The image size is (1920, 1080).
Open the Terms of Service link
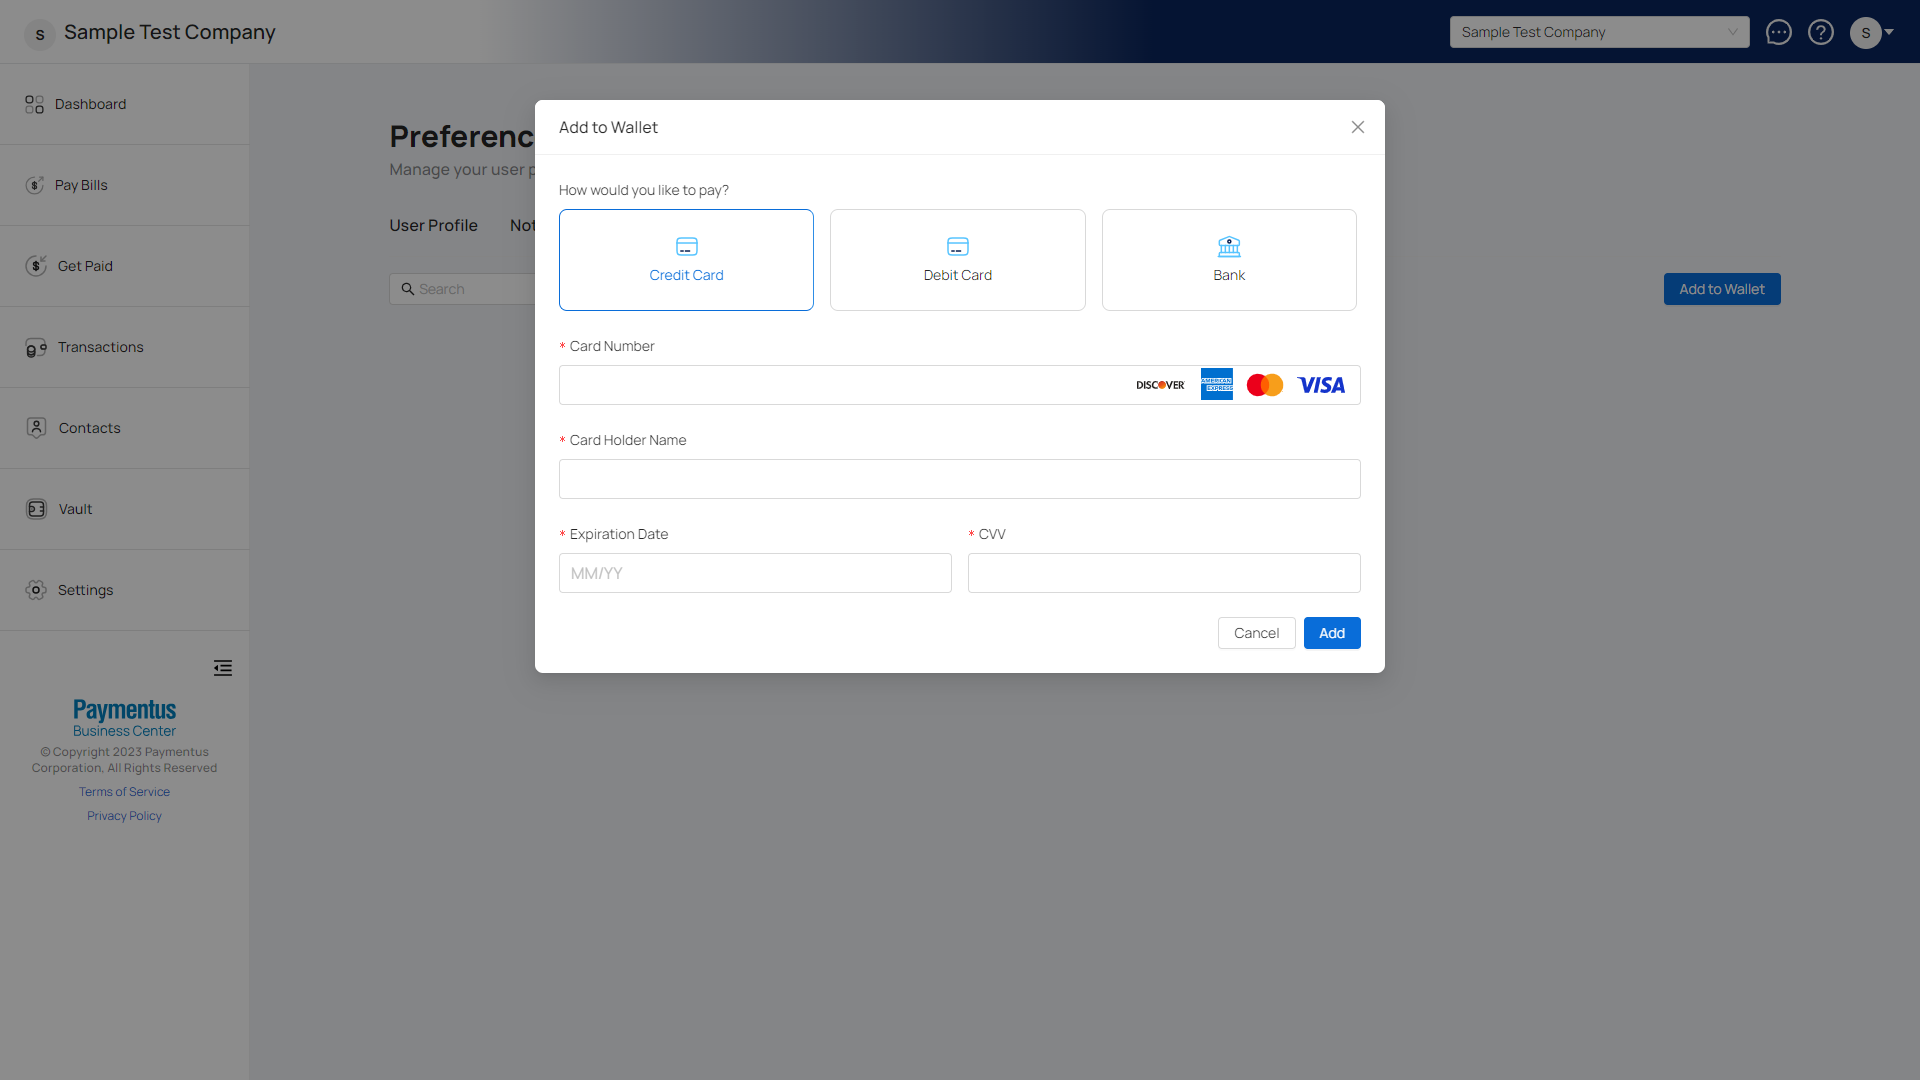[124, 792]
